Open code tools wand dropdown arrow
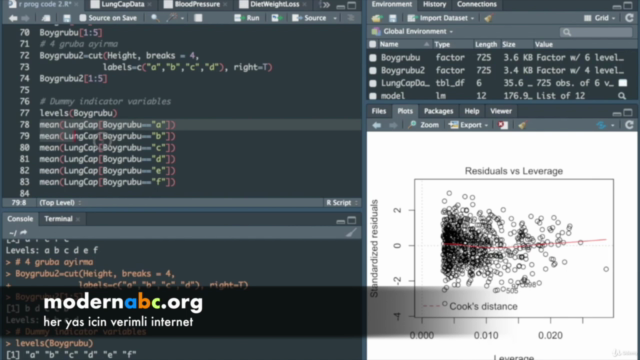This screenshot has height=360, width=640. (x=182, y=18)
